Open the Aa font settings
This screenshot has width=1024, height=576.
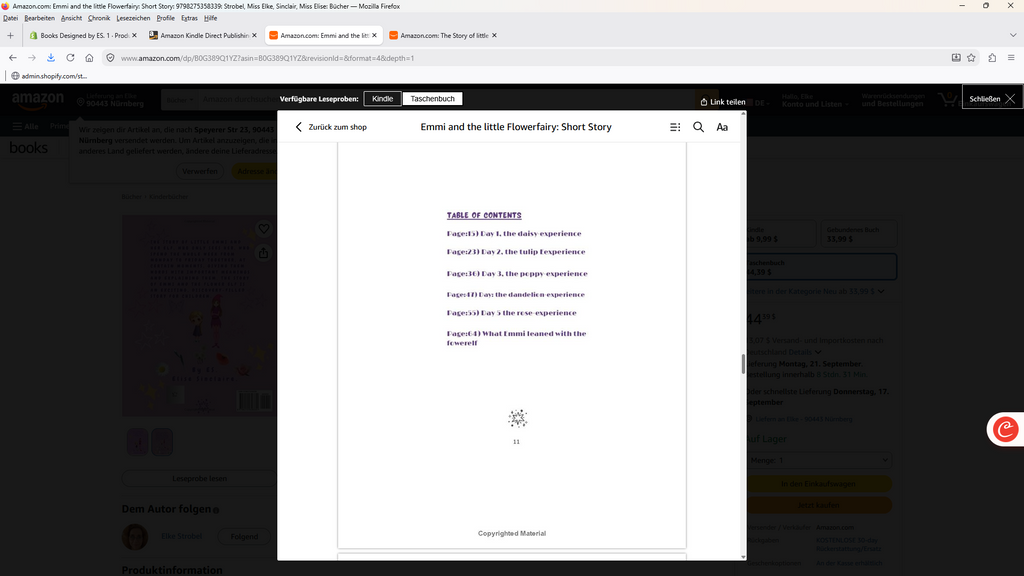click(x=722, y=127)
